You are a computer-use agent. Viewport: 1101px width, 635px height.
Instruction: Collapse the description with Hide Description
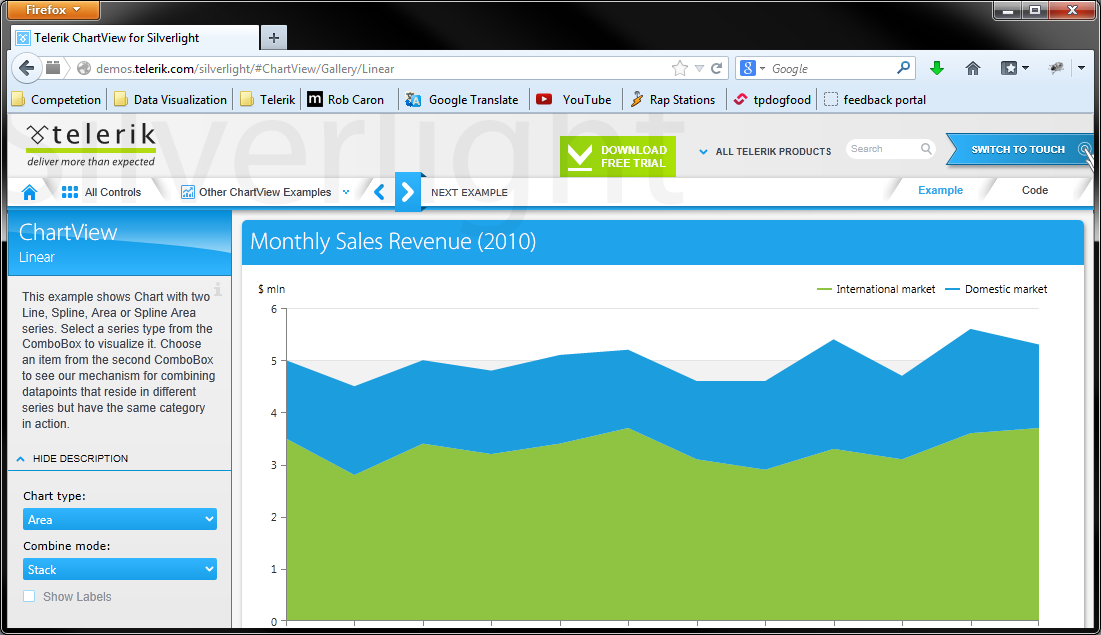coord(72,458)
